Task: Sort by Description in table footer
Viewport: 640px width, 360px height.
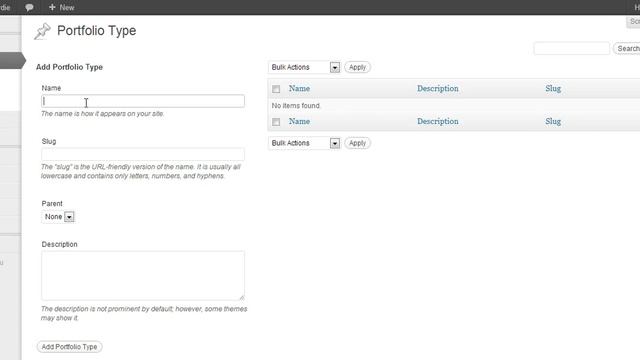Action: (438, 122)
